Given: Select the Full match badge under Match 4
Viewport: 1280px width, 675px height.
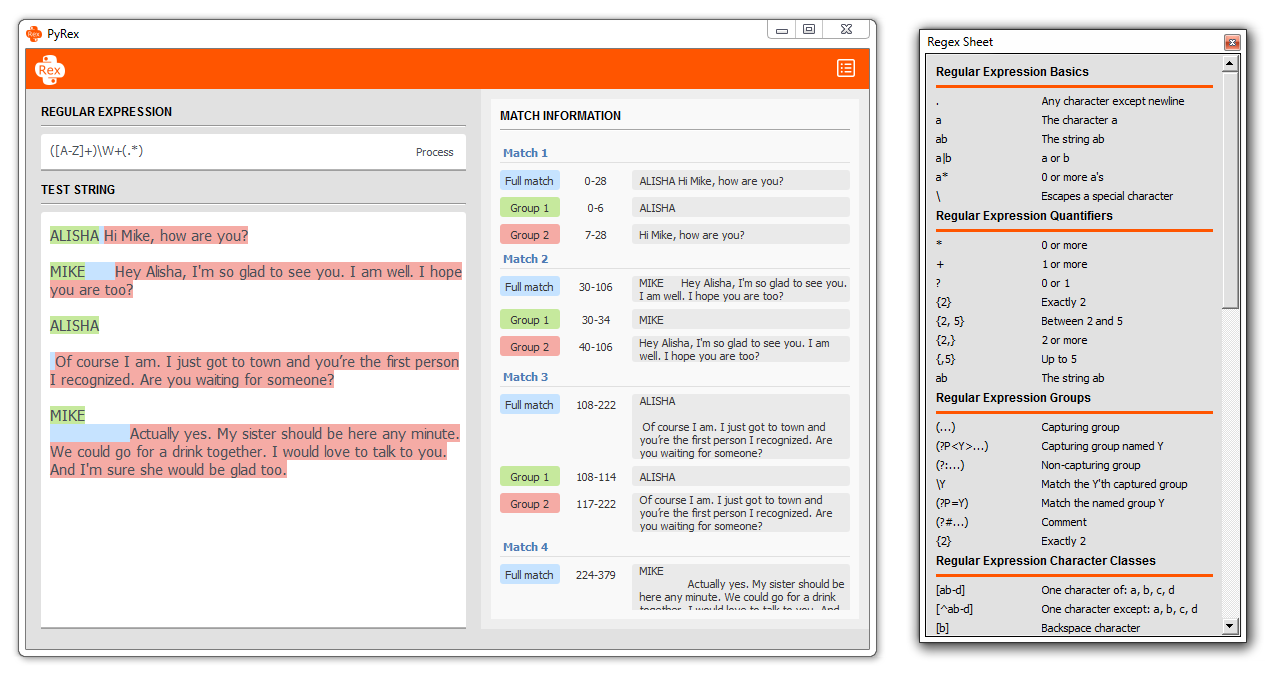Looking at the screenshot, I should 529,575.
